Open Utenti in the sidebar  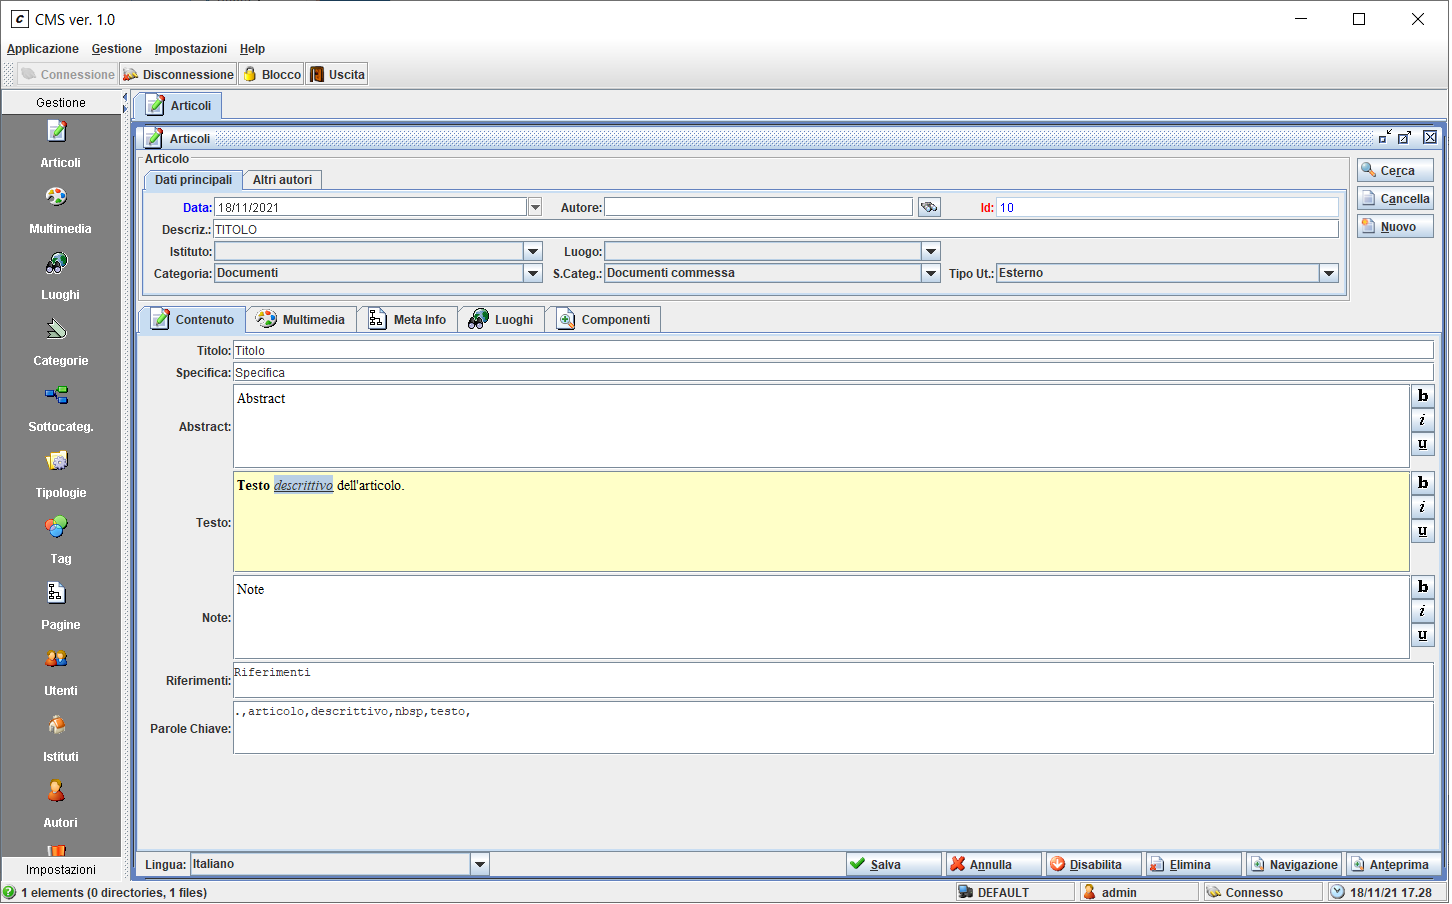tap(60, 673)
